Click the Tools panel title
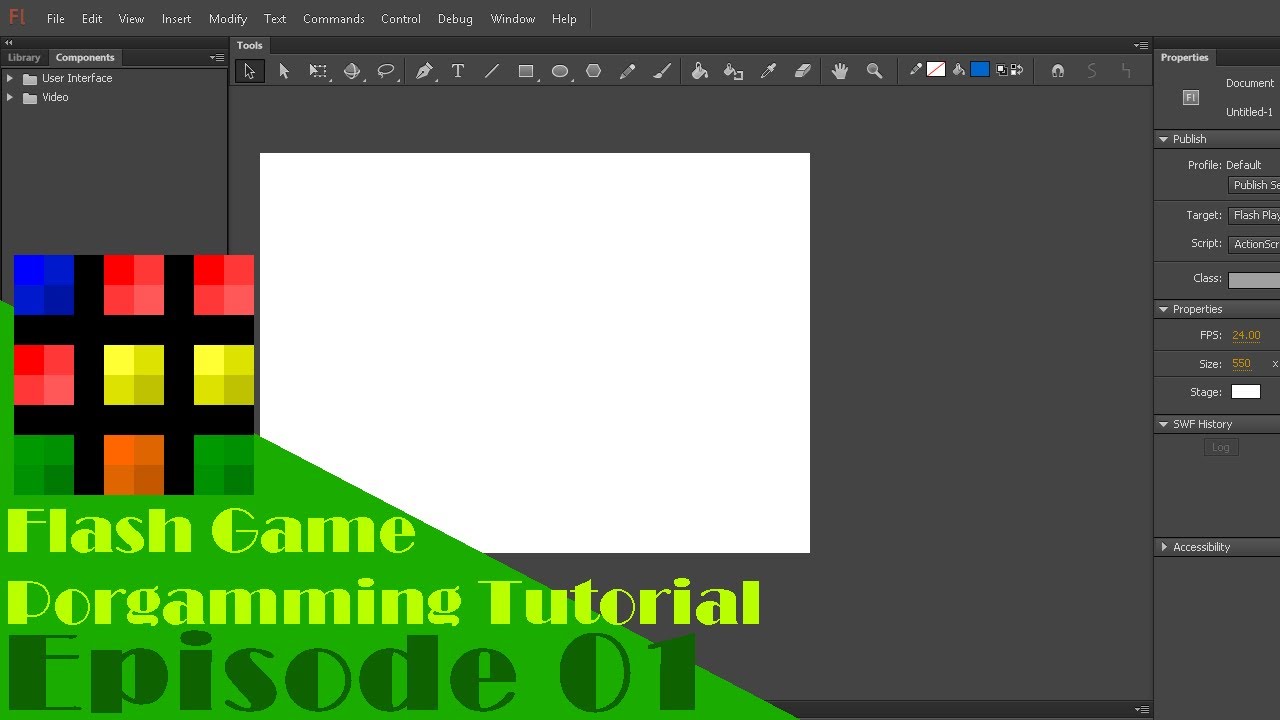This screenshot has height=720, width=1280. point(250,45)
